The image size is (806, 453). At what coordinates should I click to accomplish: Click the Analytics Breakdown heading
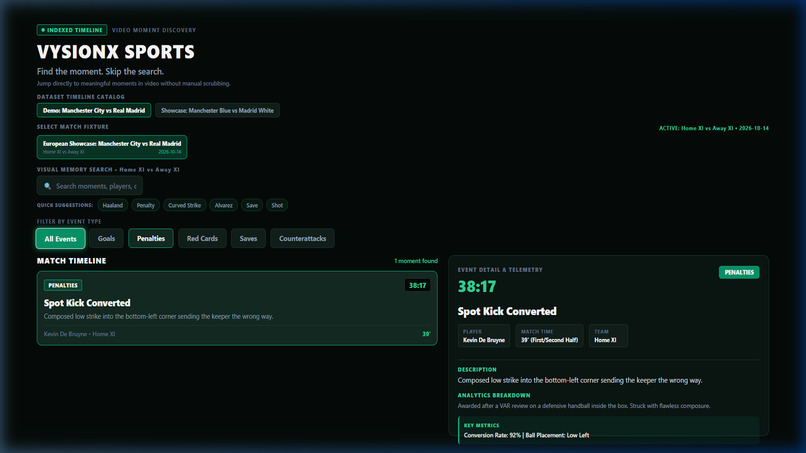(x=494, y=395)
